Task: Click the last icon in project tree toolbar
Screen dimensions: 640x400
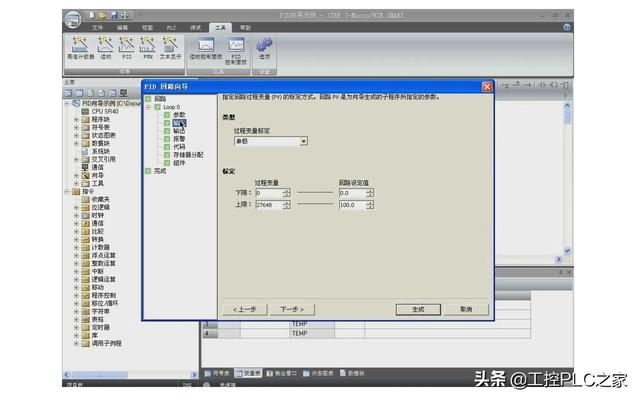Action: (x=124, y=93)
